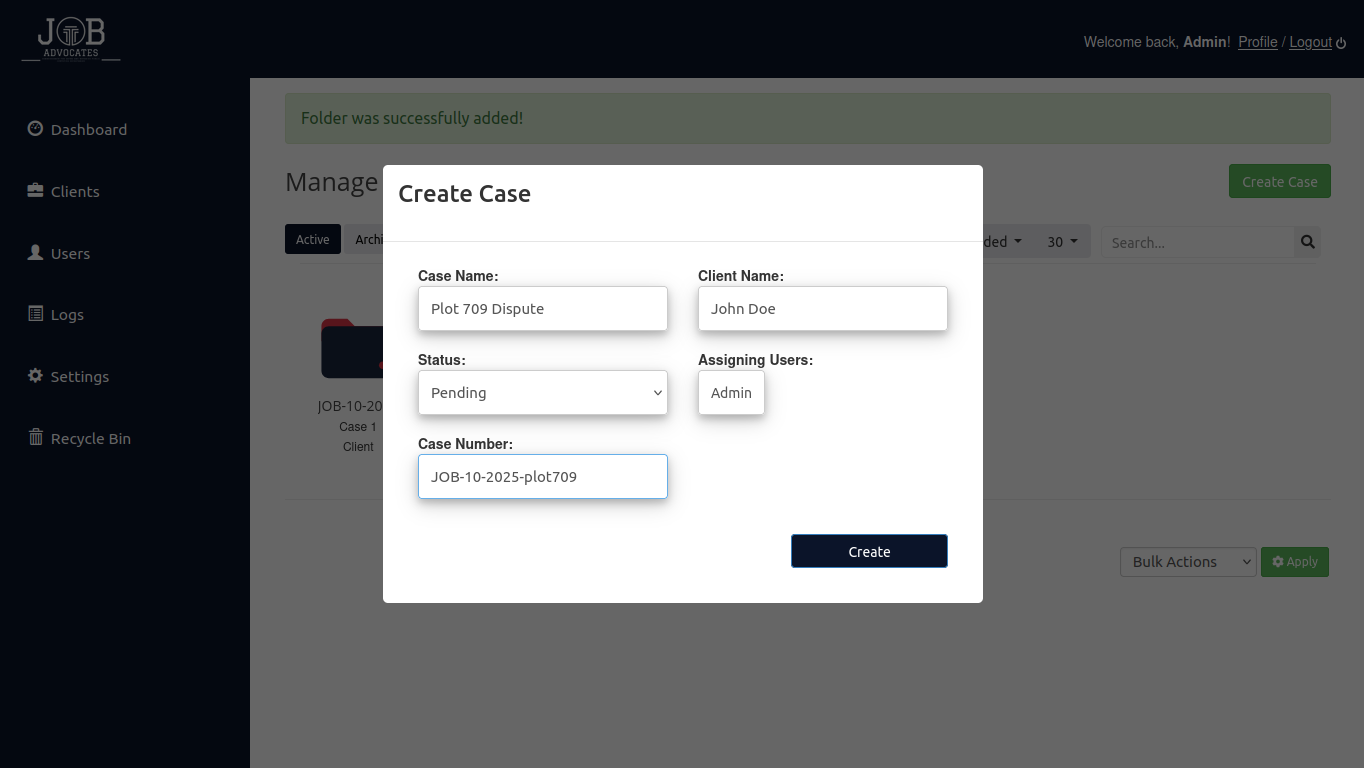The height and width of the screenshot is (768, 1364).
Task: Focus the Client Name field
Action: (x=822, y=309)
